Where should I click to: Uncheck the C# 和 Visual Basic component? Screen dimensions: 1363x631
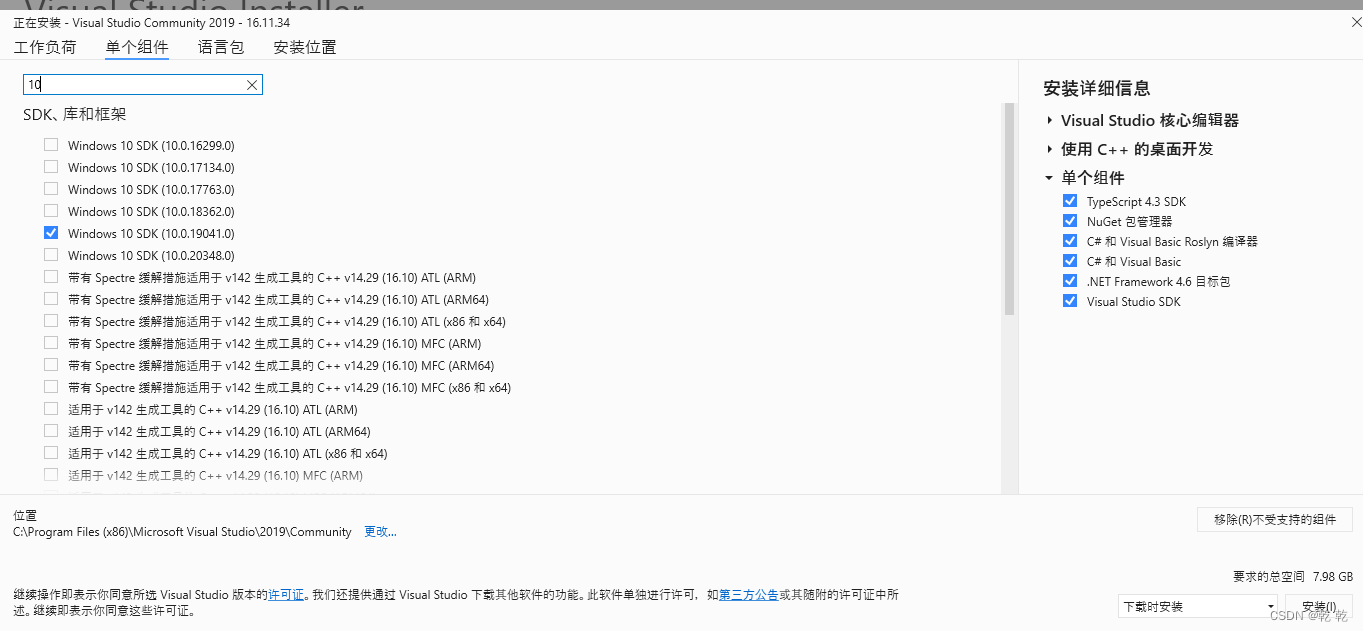(1070, 261)
